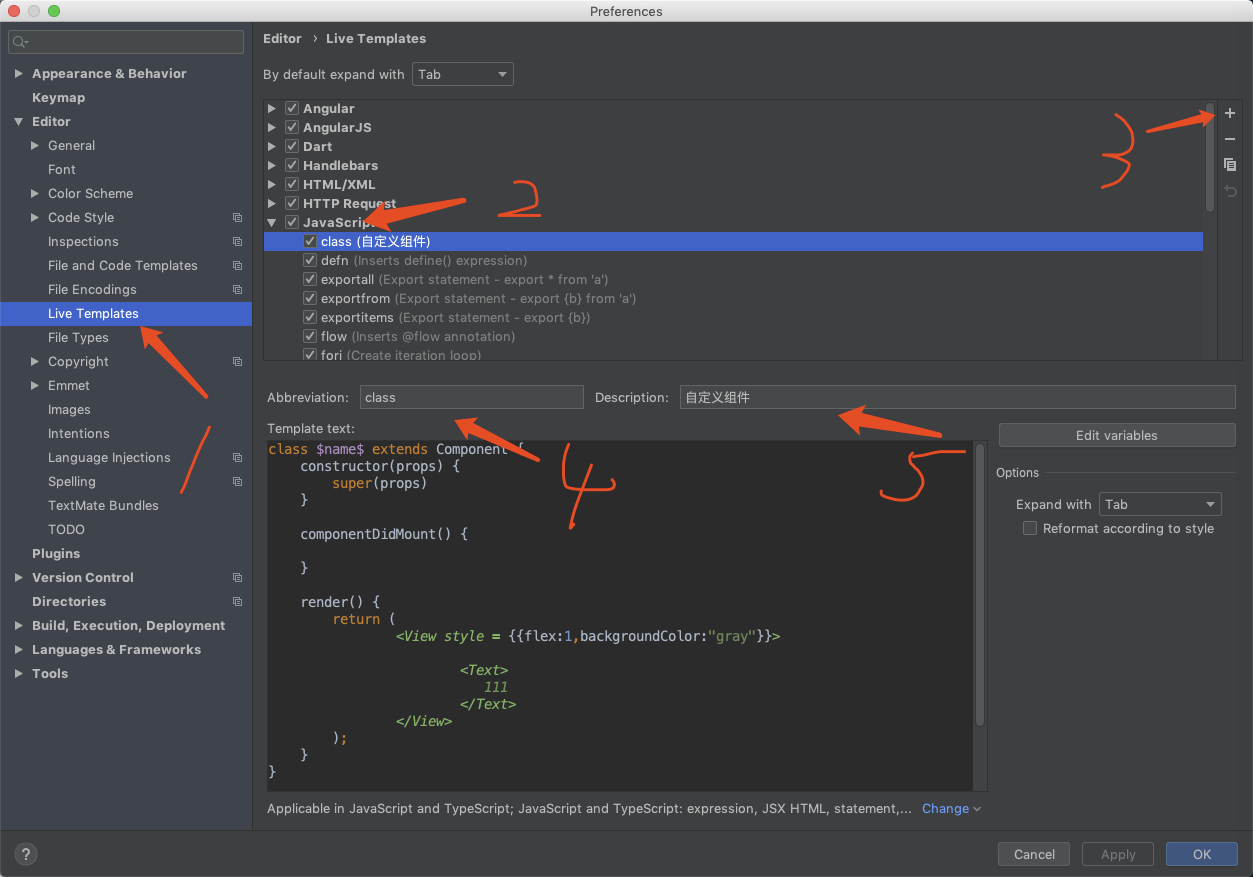Open the Font settings page
1253x877 pixels.
tap(62, 169)
